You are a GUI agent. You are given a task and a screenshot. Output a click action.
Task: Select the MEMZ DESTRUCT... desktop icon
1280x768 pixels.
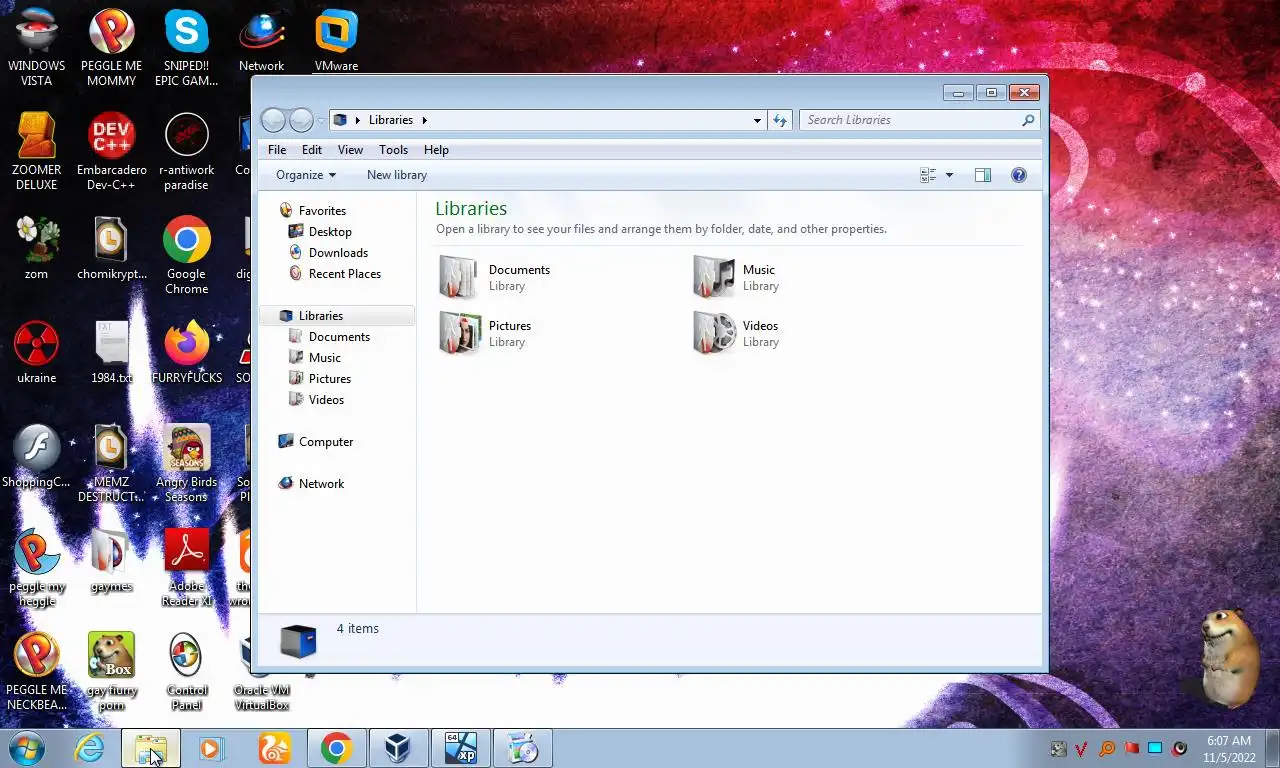click(x=112, y=463)
